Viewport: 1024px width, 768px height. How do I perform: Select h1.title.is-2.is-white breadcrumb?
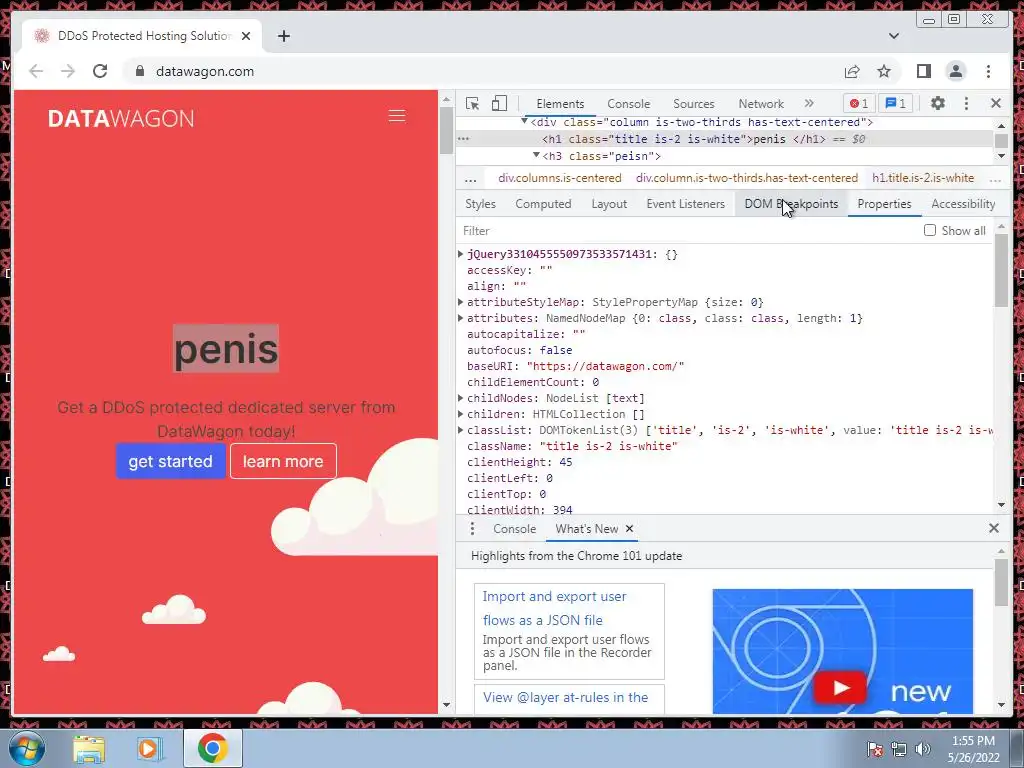923,178
